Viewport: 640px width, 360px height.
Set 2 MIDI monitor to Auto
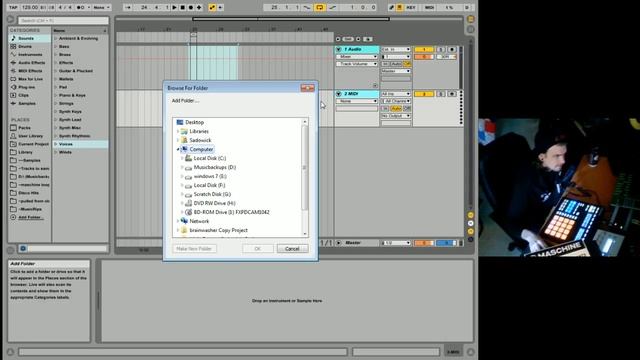tap(396, 109)
